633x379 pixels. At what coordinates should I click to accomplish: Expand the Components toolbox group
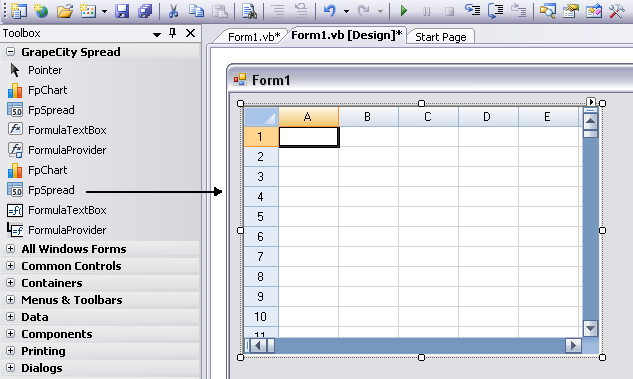coord(11,334)
